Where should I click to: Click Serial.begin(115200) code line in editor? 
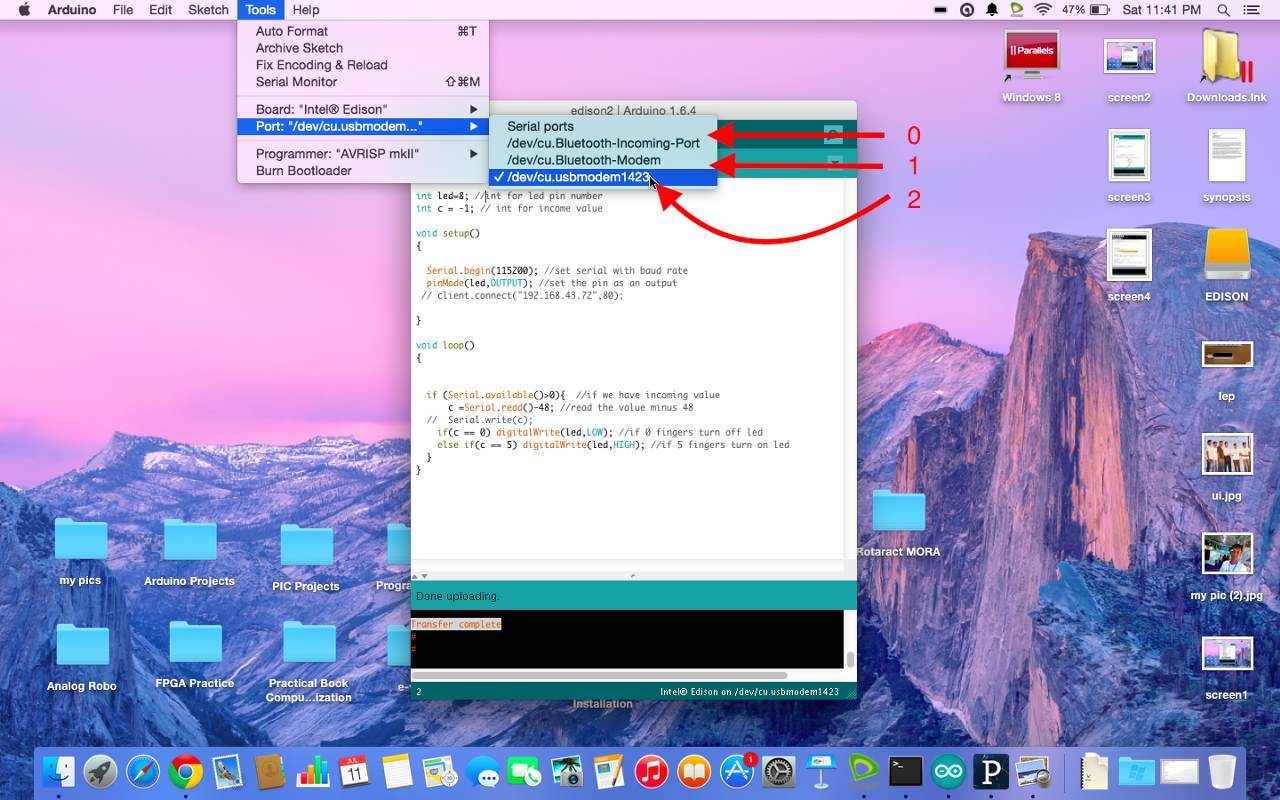557,270
